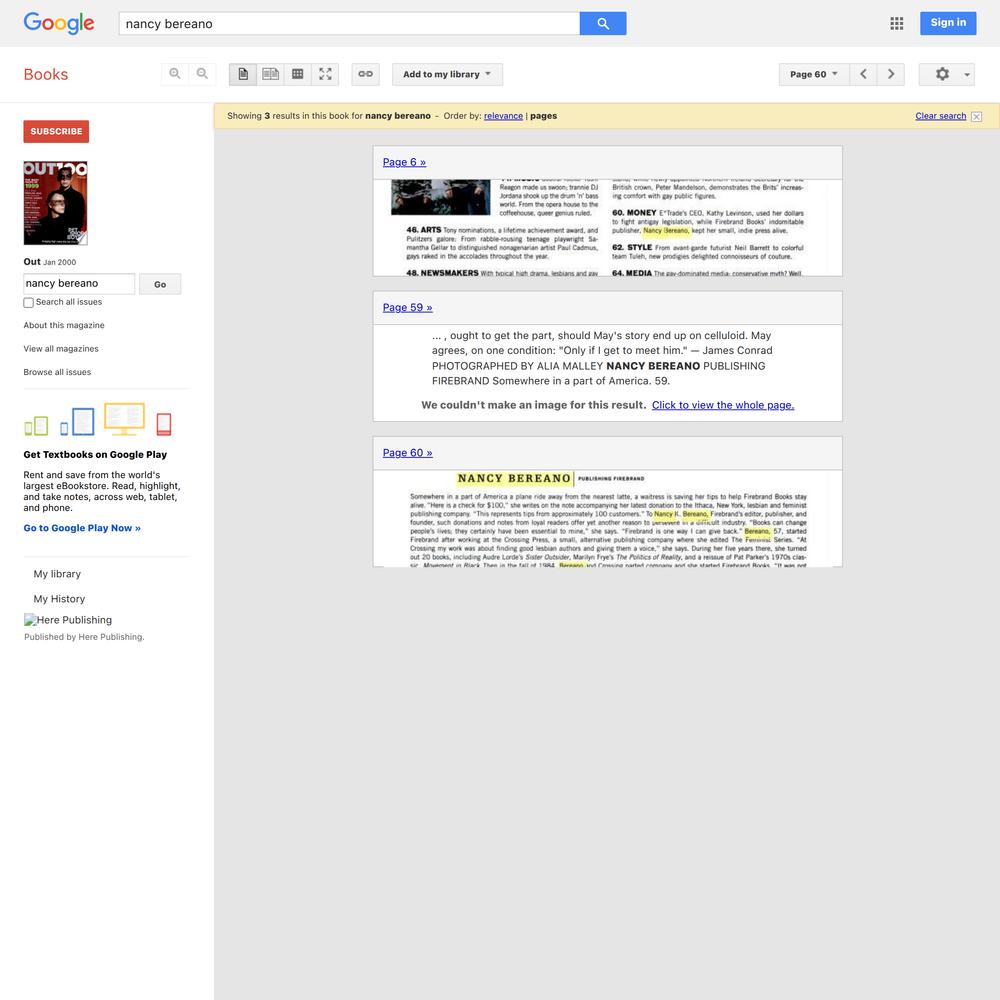Open the Google apps grid
Image resolution: width=1000 pixels, height=1000 pixels.
(x=897, y=23)
